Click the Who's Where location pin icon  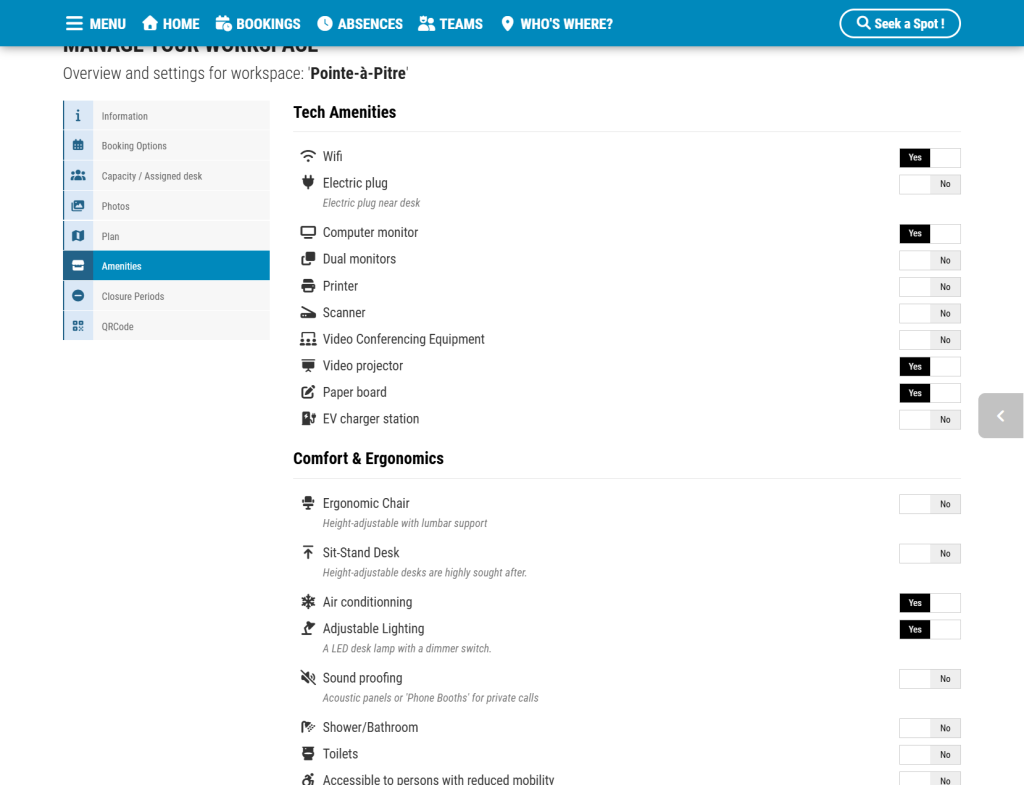pyautogui.click(x=507, y=24)
